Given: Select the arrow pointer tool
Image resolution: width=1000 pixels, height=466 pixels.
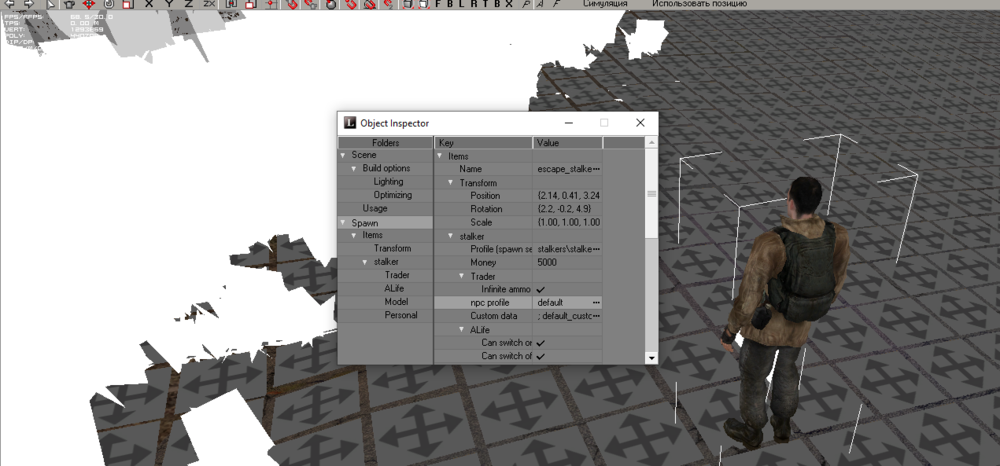Looking at the screenshot, I should coord(52,4).
